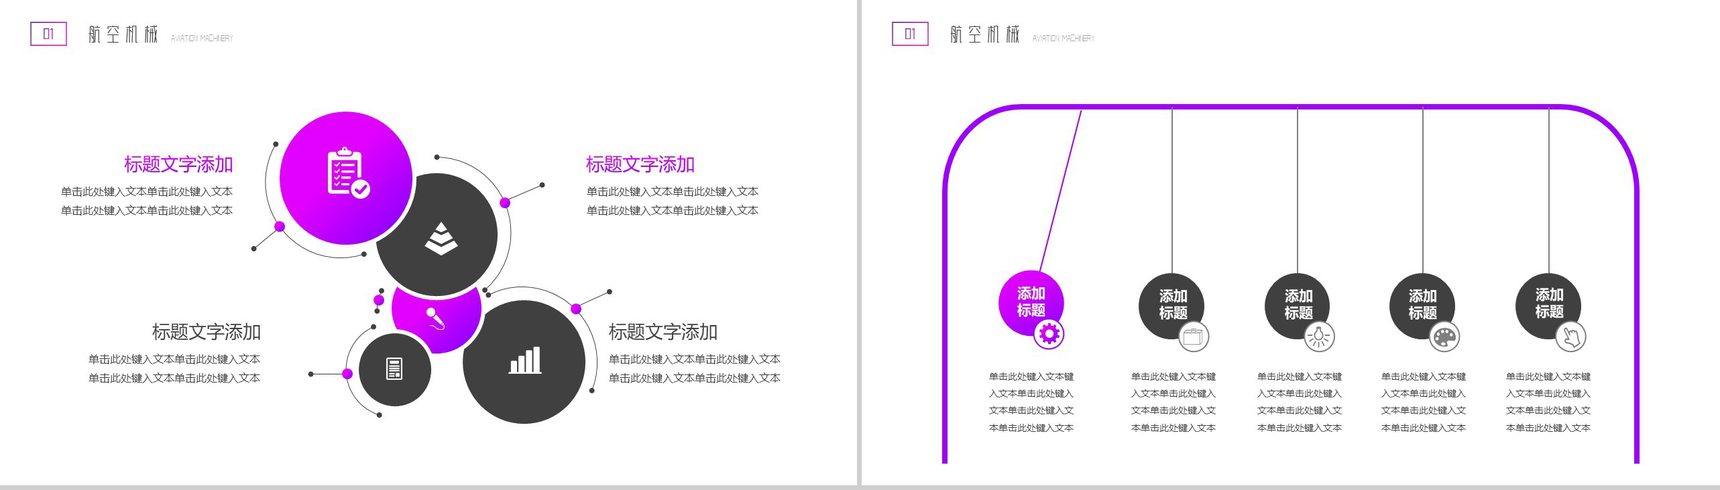Click purple 标题文字添加 heading right of pyramid circle
Image resolution: width=1720 pixels, height=490 pixels.
pos(640,164)
